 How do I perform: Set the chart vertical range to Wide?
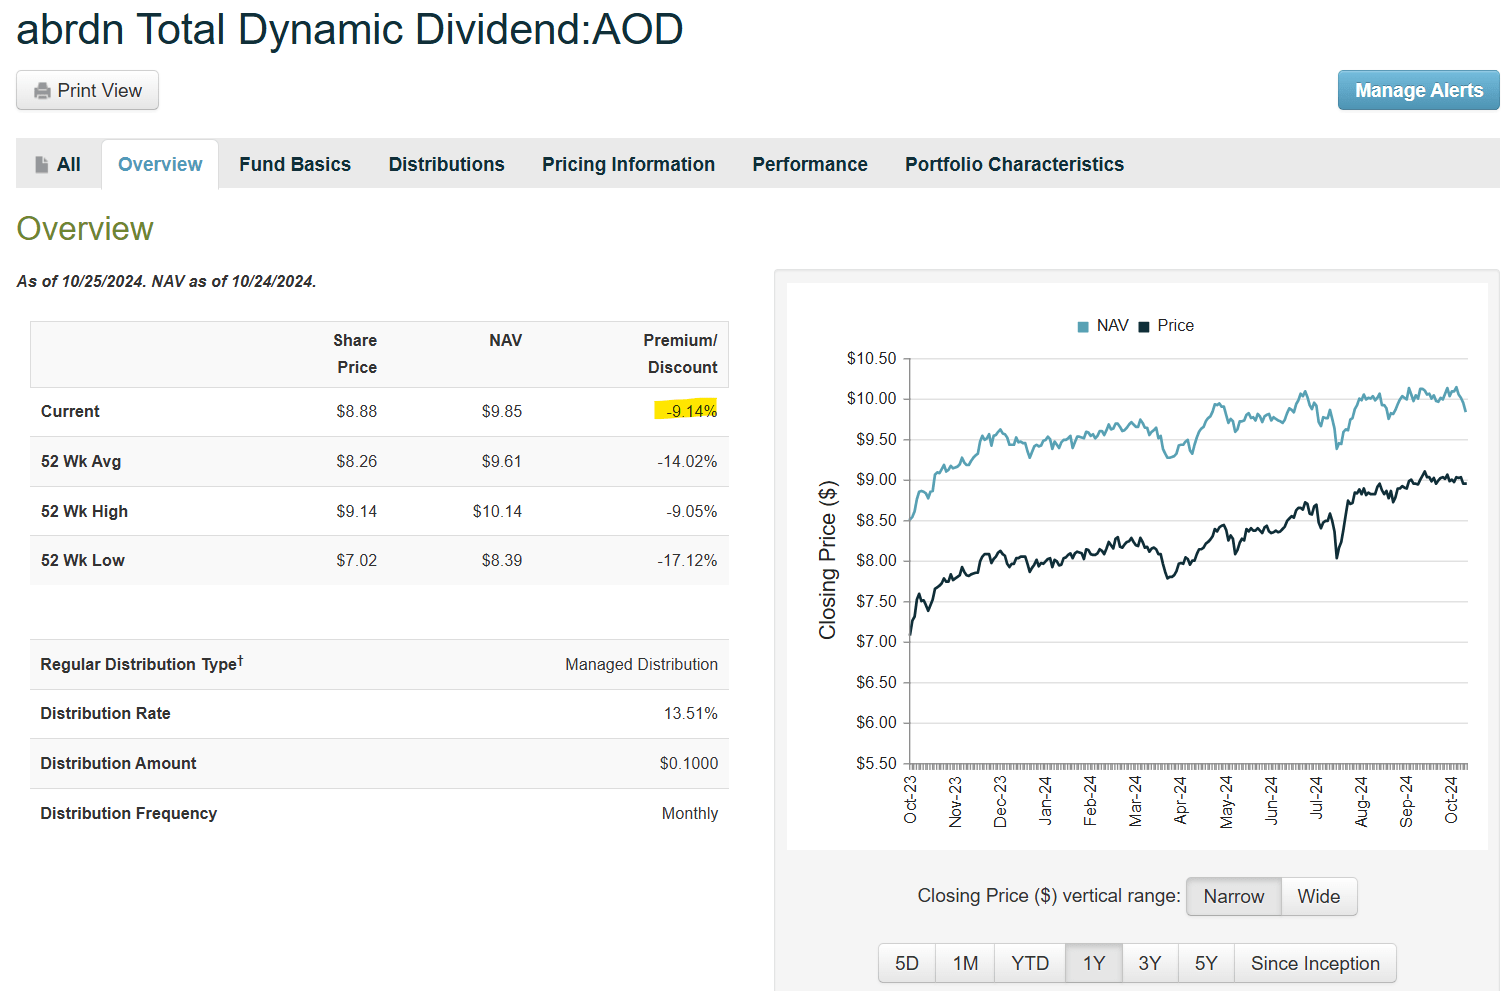[x=1318, y=896]
